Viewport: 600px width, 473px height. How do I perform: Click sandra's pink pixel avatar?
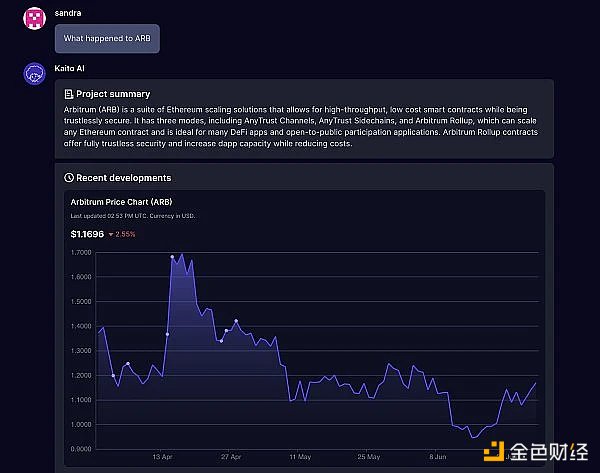pyautogui.click(x=34, y=18)
